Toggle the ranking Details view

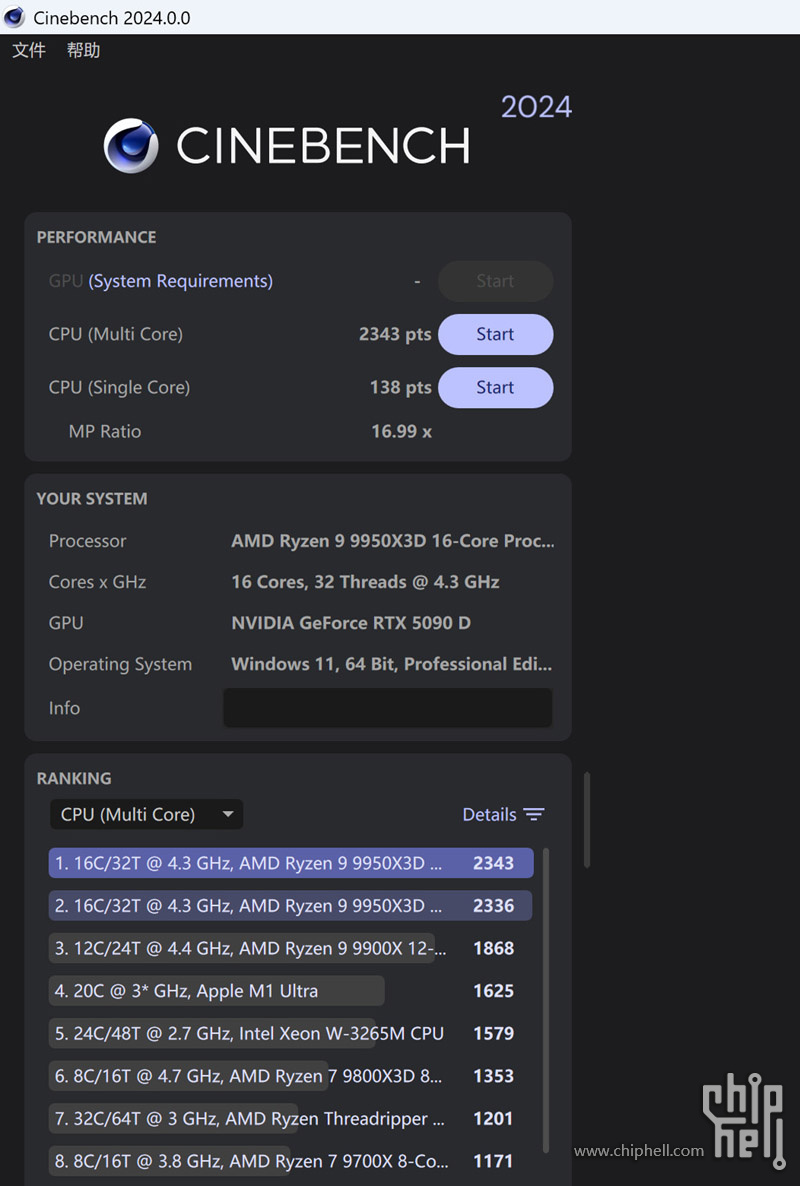pos(490,815)
